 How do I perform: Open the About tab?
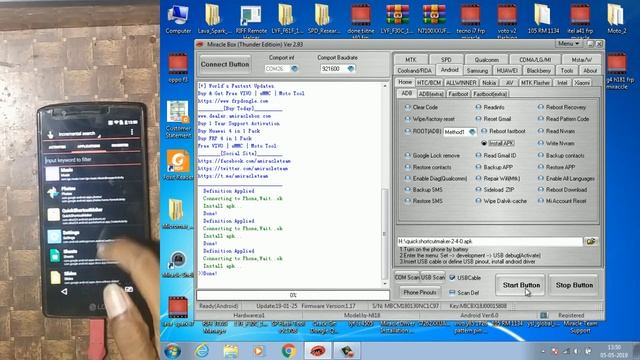click(x=590, y=71)
